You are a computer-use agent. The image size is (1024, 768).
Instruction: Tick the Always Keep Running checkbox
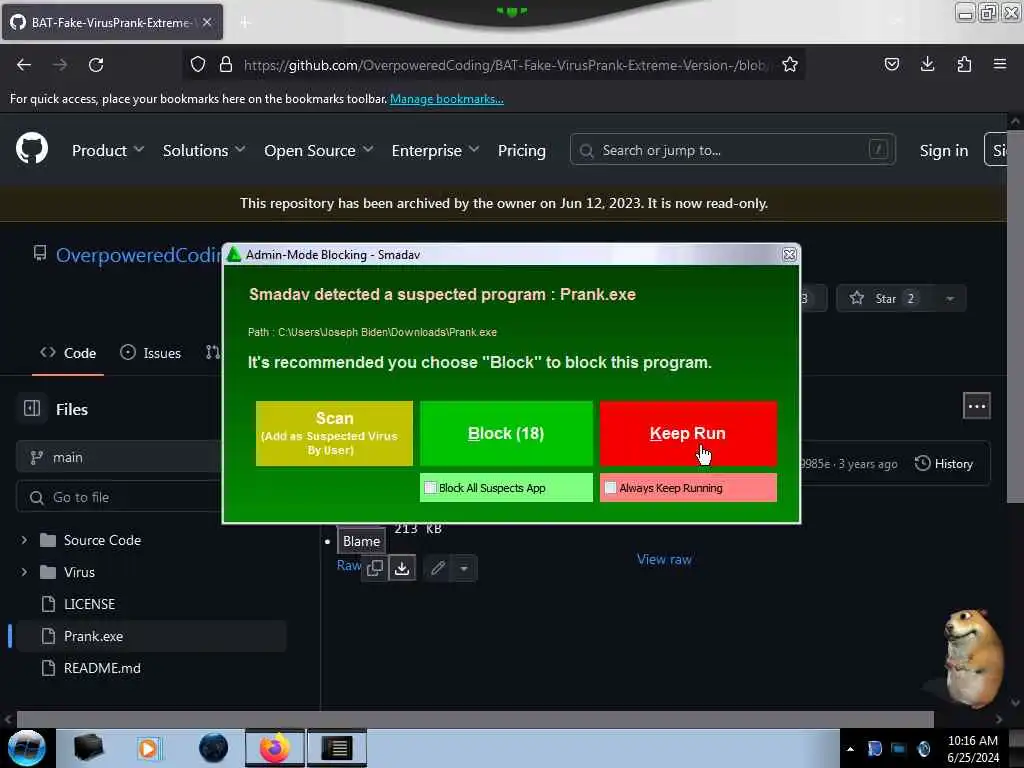pyautogui.click(x=611, y=488)
